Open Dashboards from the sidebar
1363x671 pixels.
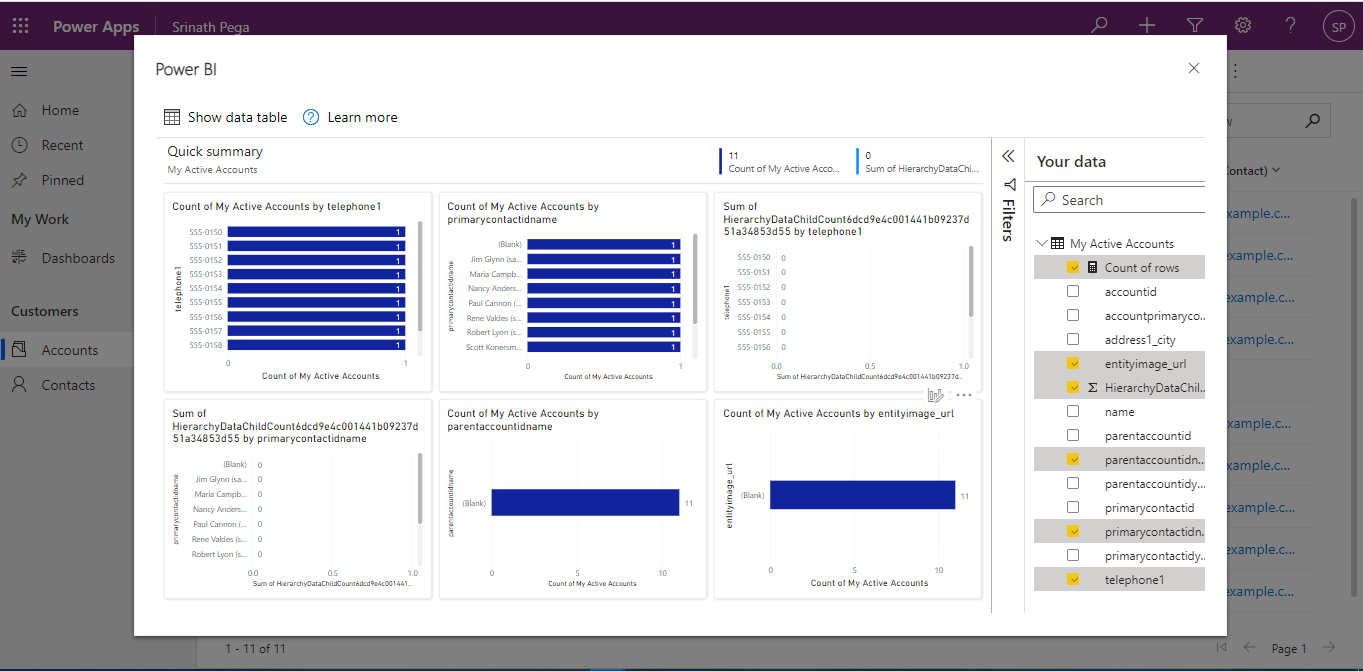(x=77, y=258)
